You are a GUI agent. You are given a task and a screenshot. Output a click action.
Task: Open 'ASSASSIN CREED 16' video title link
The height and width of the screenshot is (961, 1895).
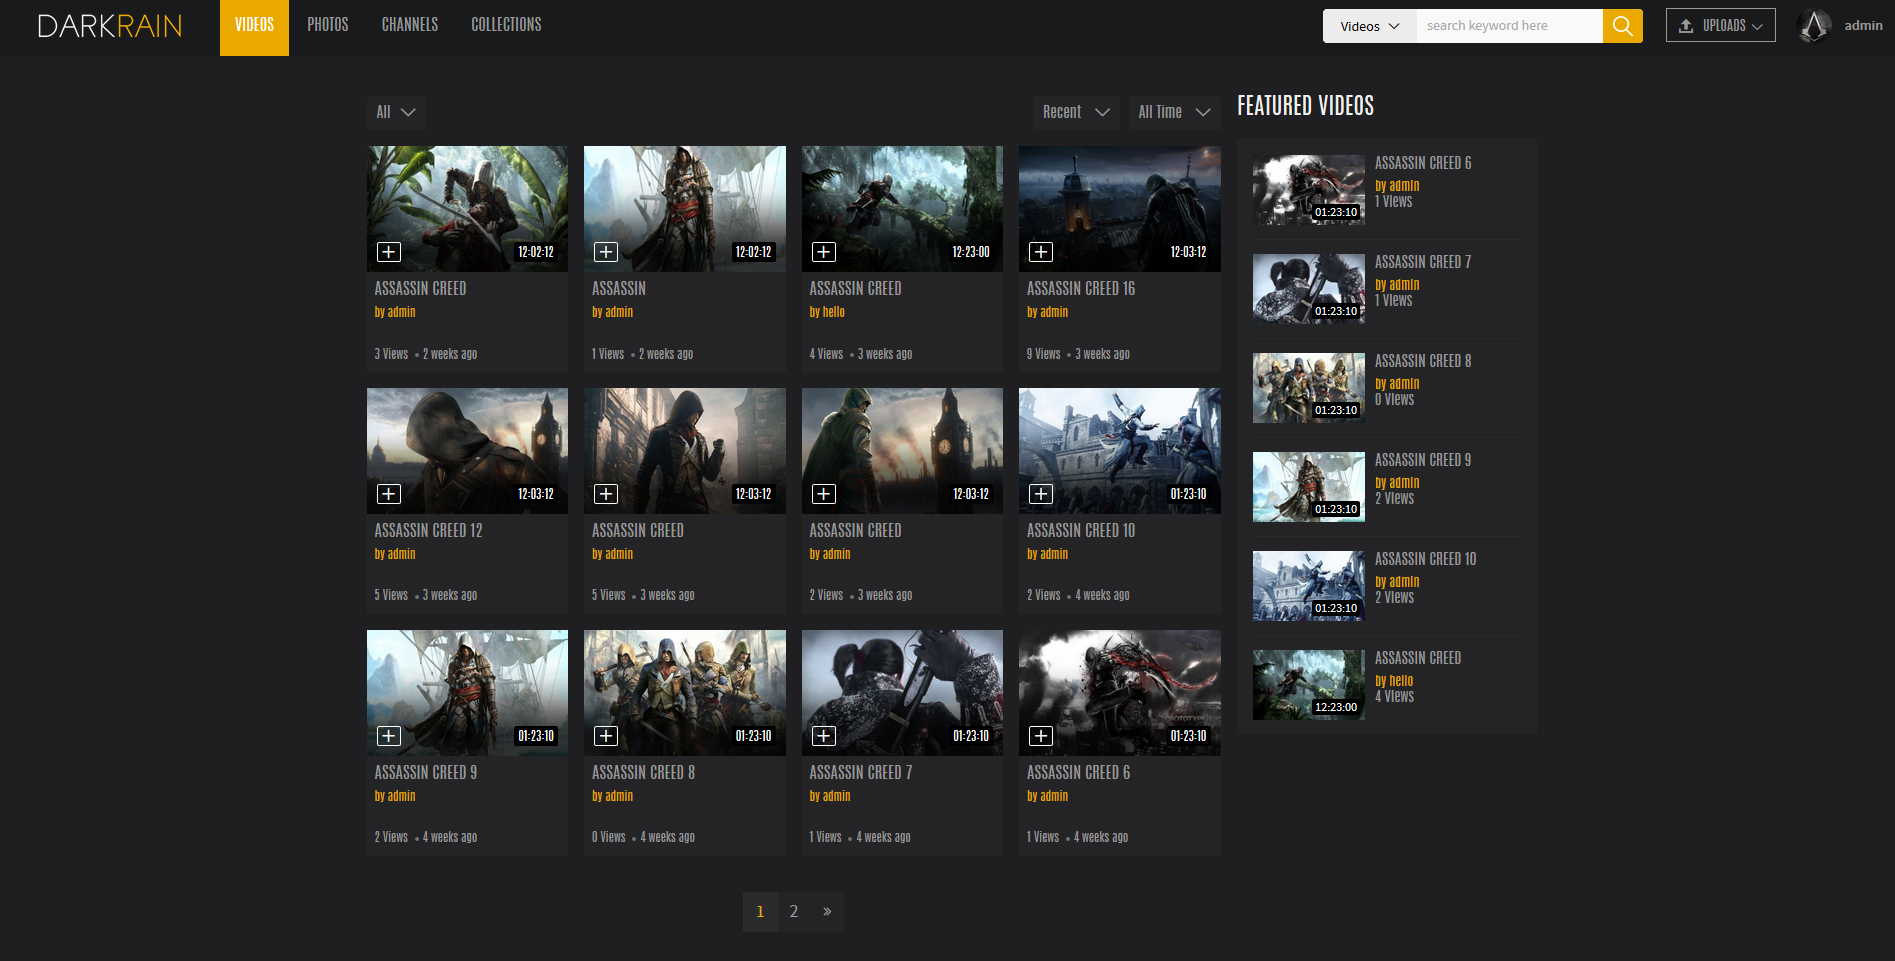1080,289
